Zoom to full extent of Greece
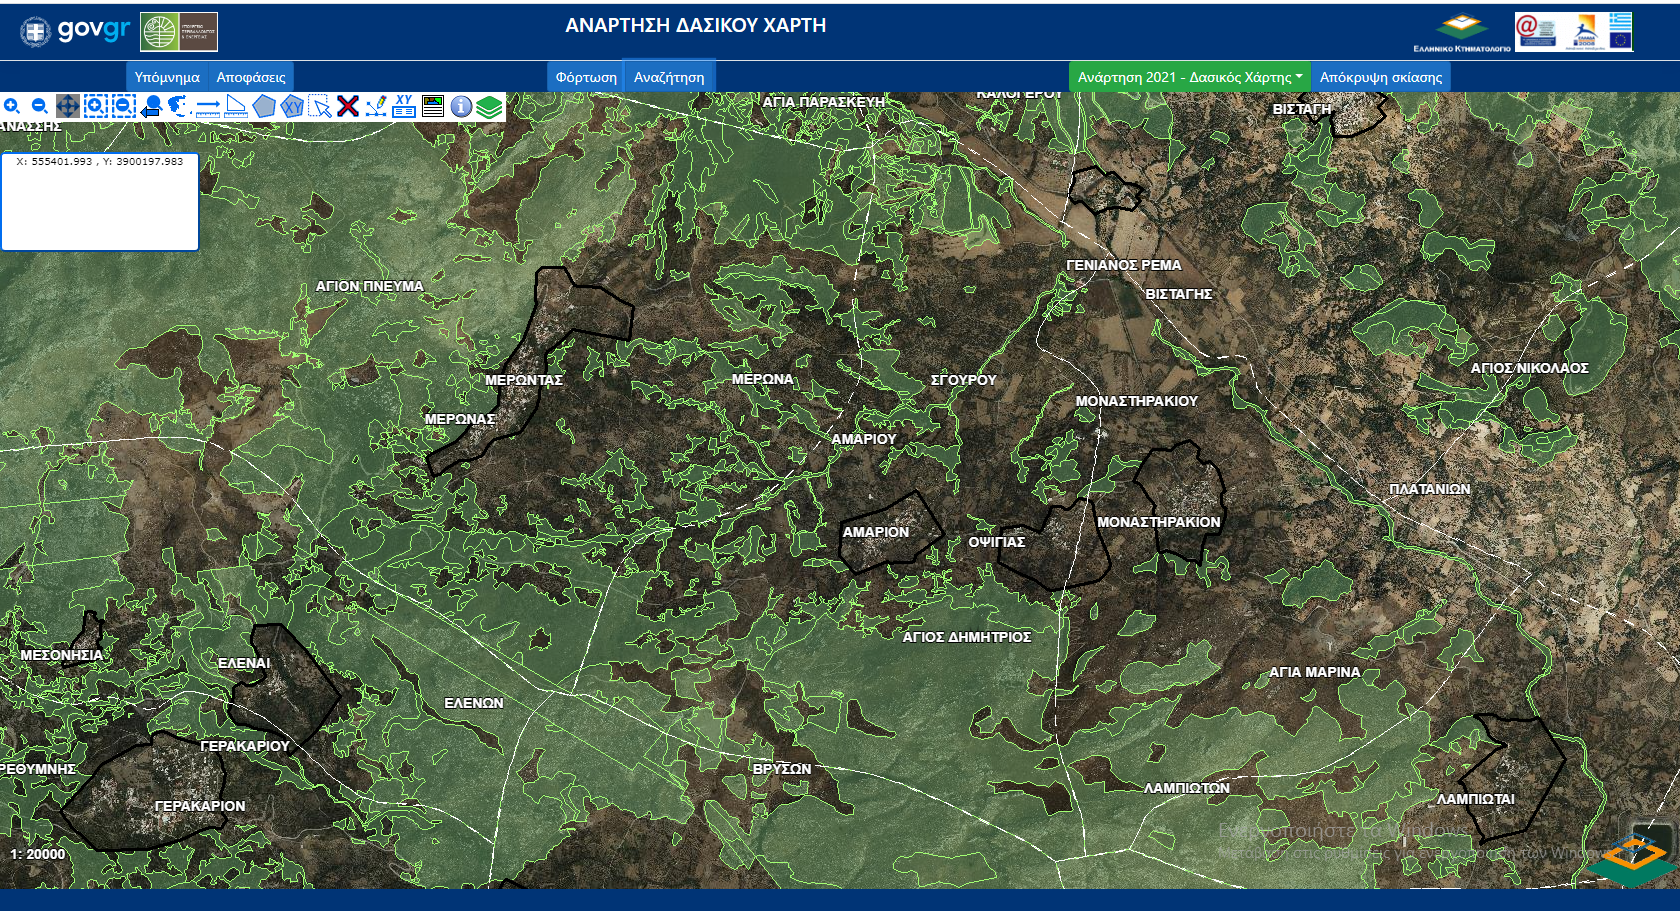 (x=179, y=106)
